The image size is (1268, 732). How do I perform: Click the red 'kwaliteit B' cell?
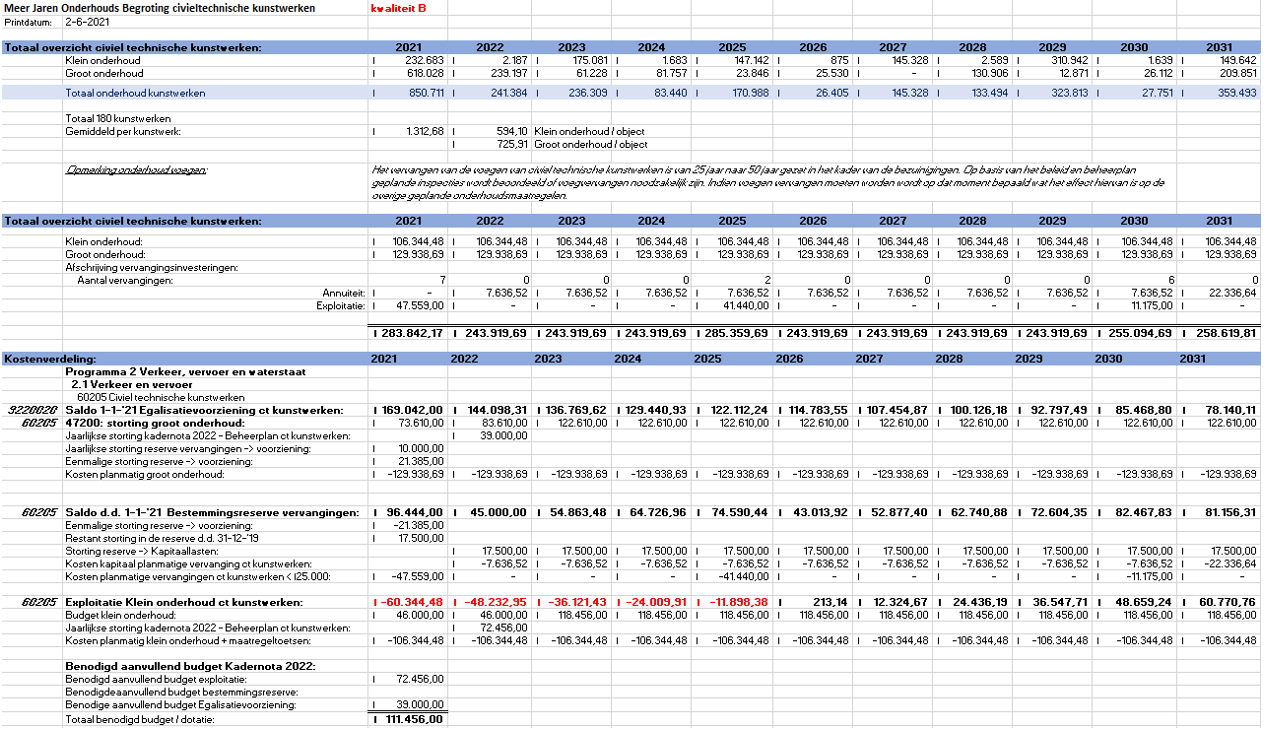398,8
